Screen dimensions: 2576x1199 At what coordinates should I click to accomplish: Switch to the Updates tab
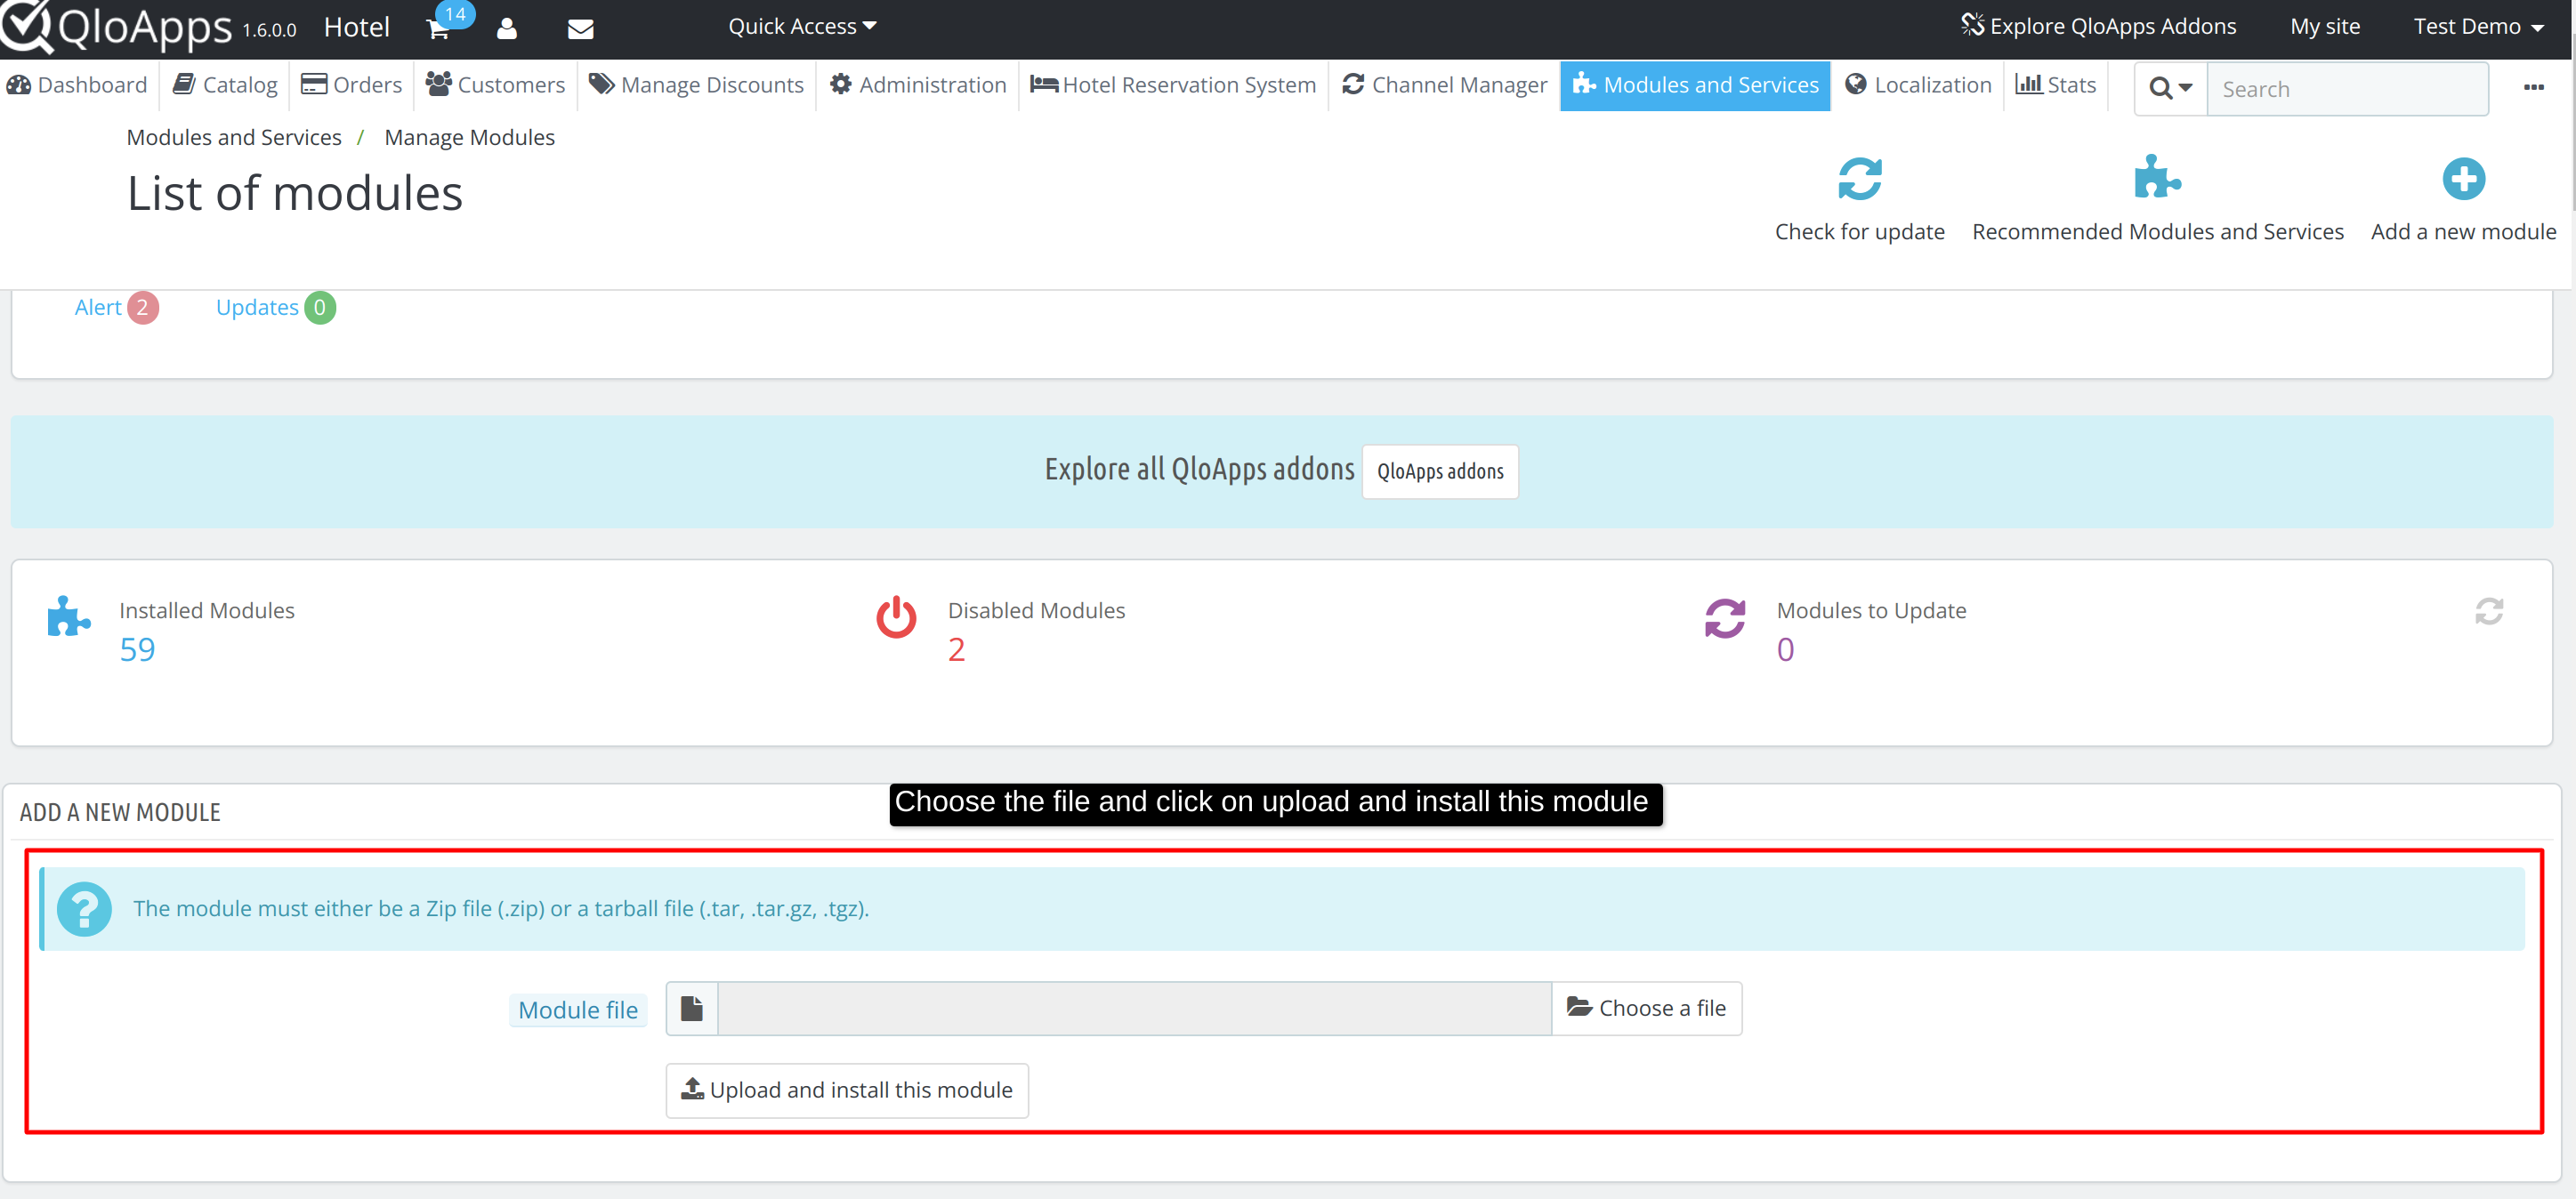pos(275,308)
